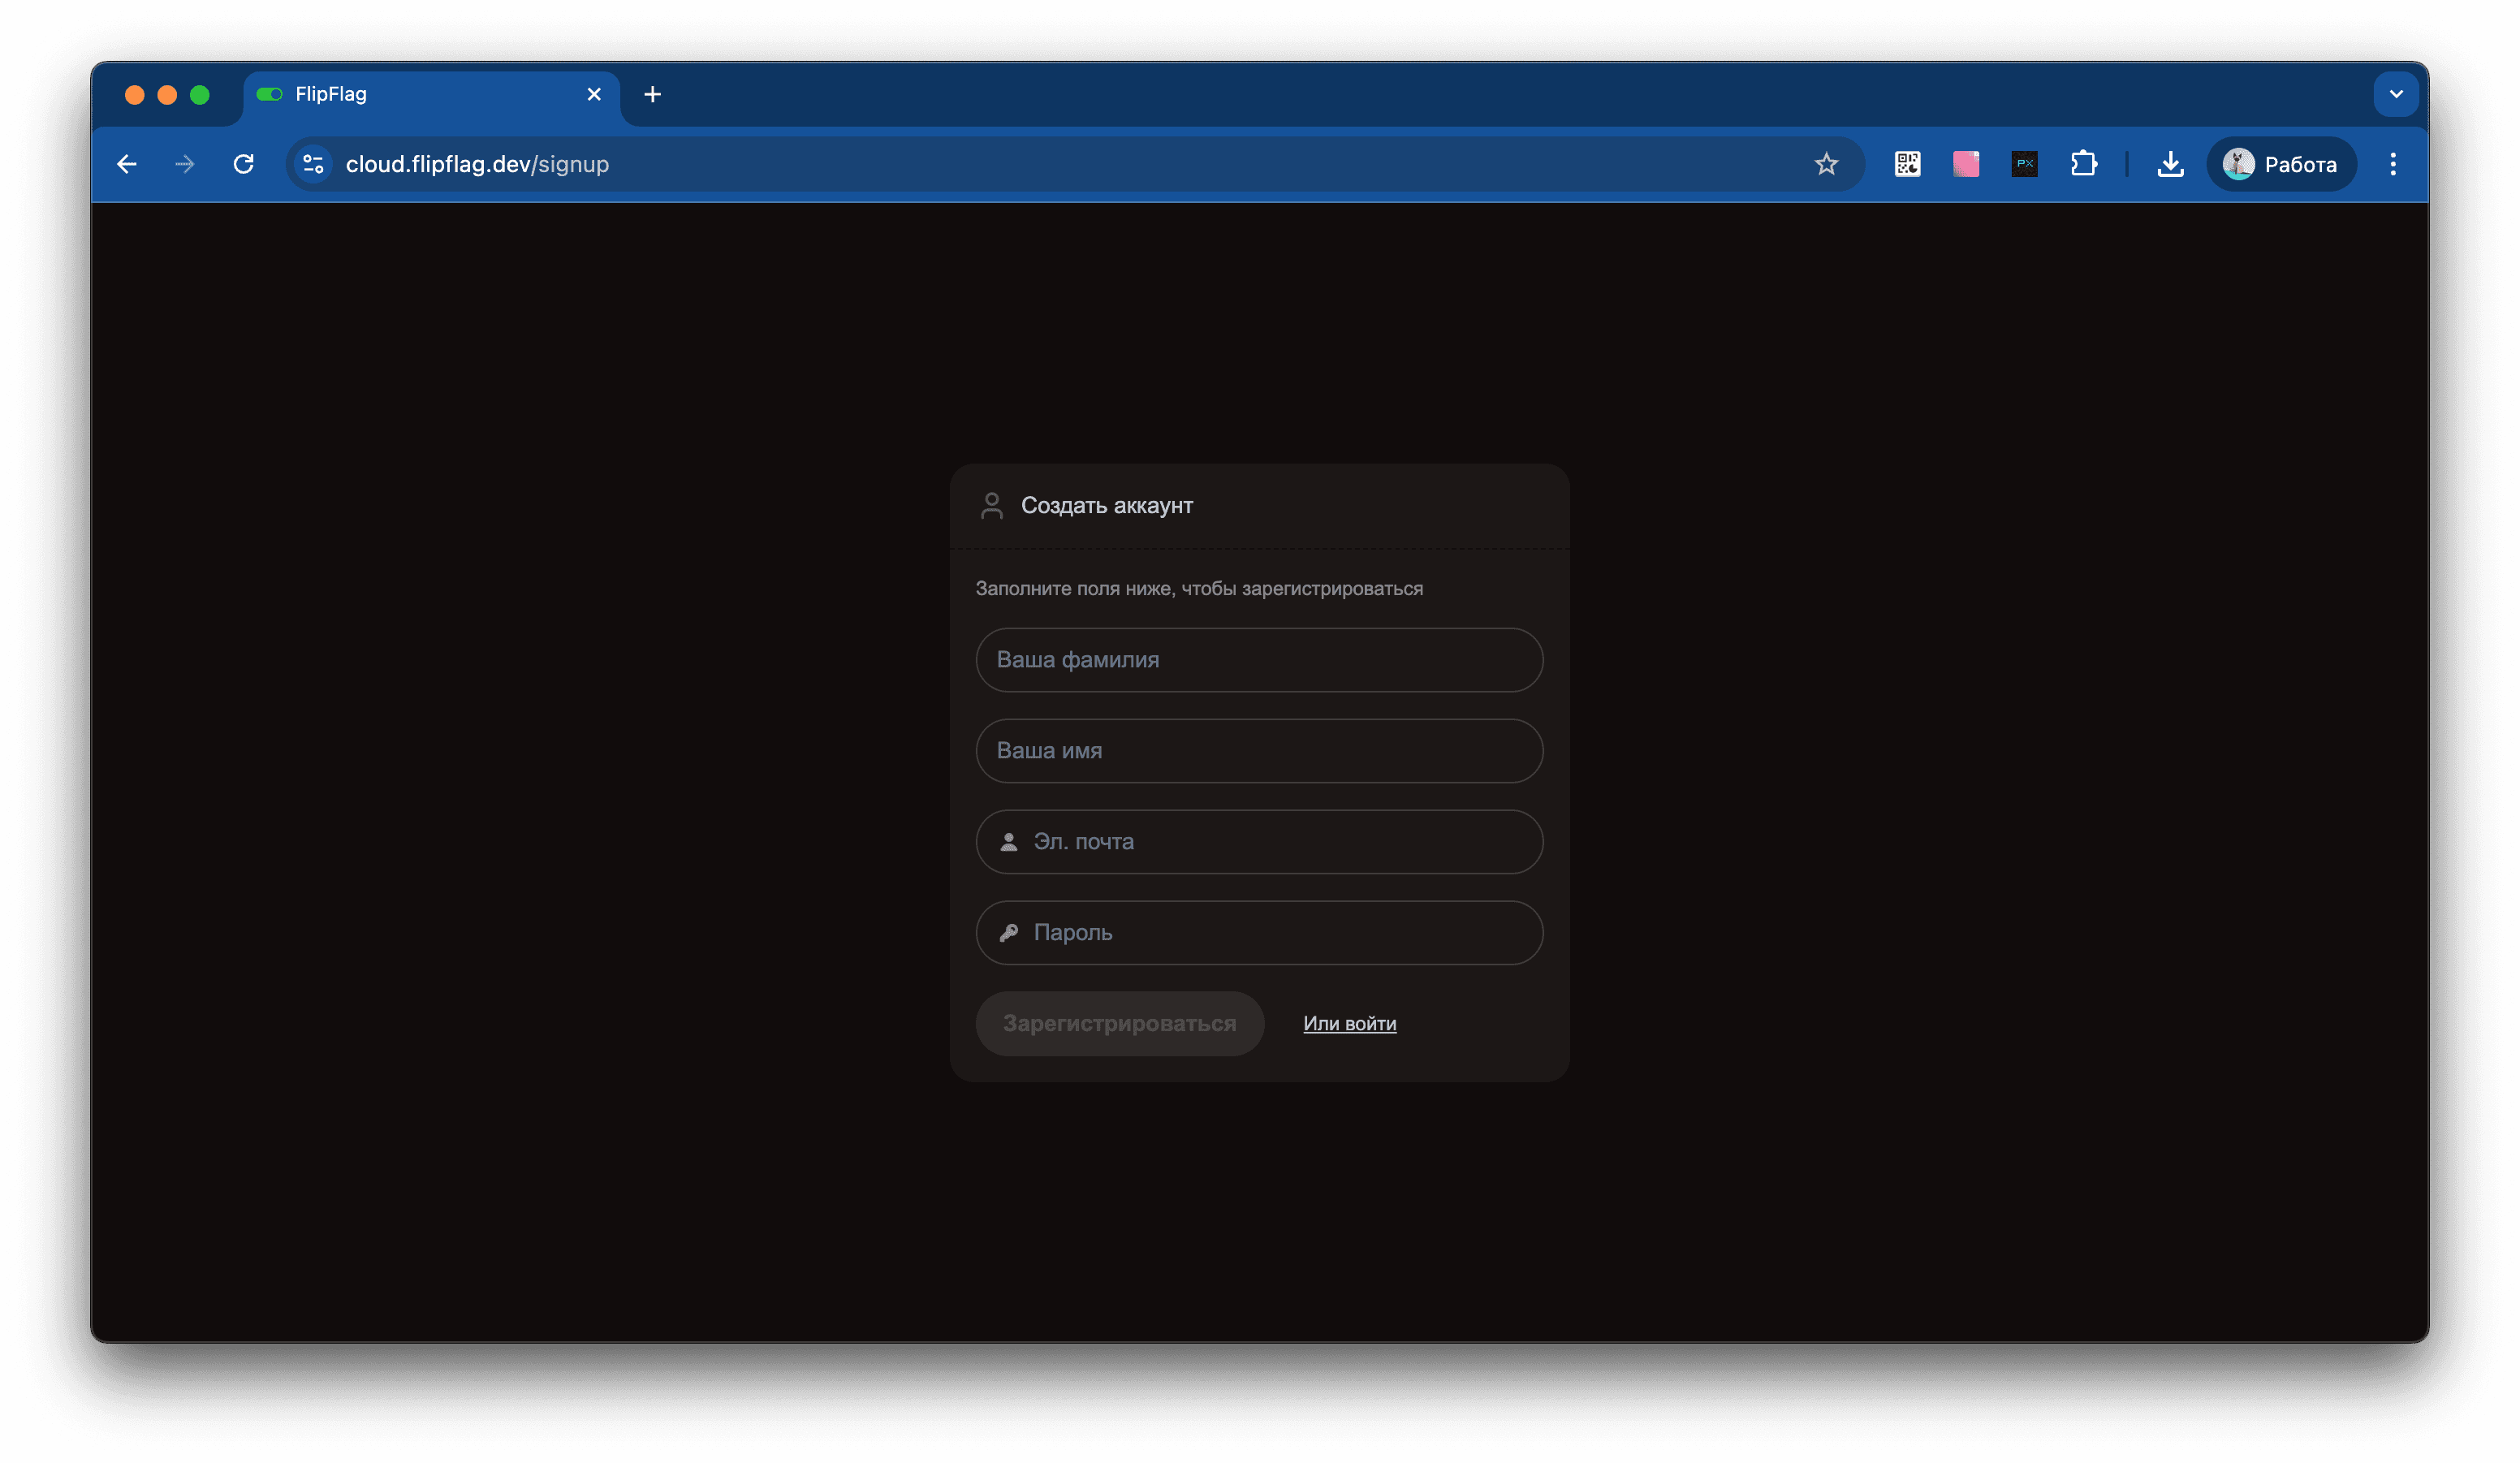2520x1463 pixels.
Task: Open Chrome three-dot menu
Action: (2392, 164)
